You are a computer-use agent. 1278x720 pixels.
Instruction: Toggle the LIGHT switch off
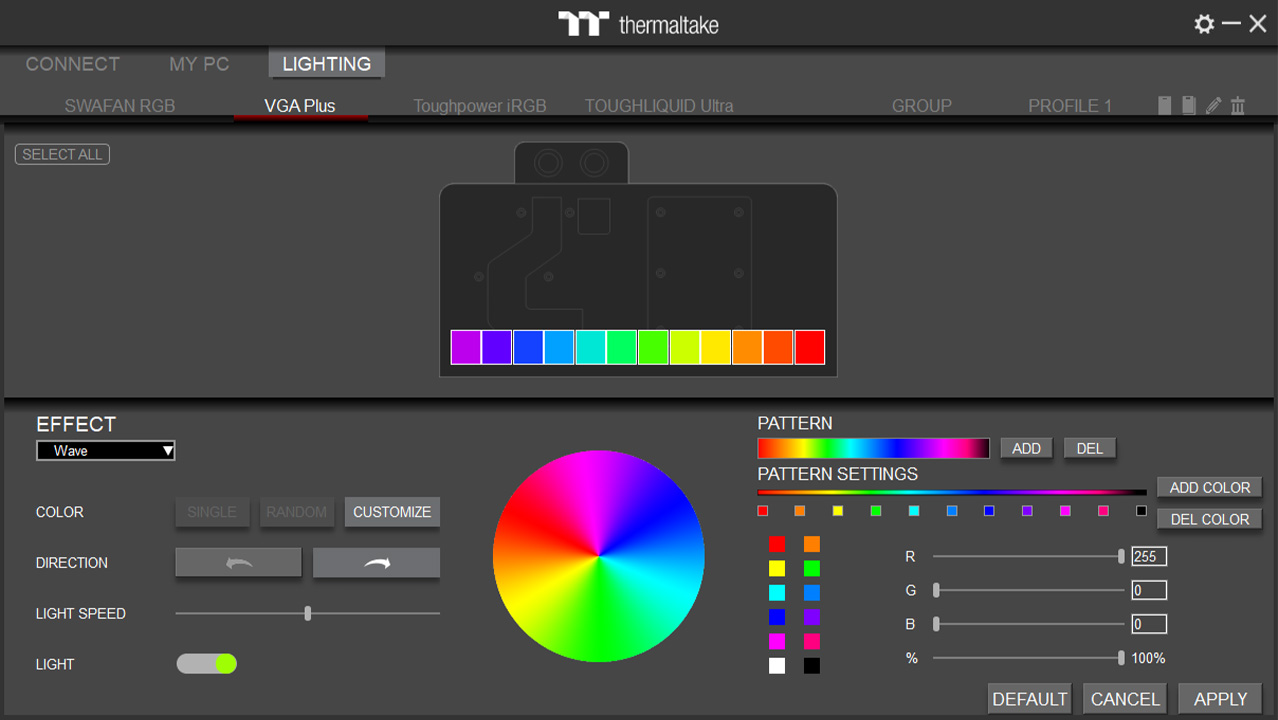pyautogui.click(x=207, y=663)
